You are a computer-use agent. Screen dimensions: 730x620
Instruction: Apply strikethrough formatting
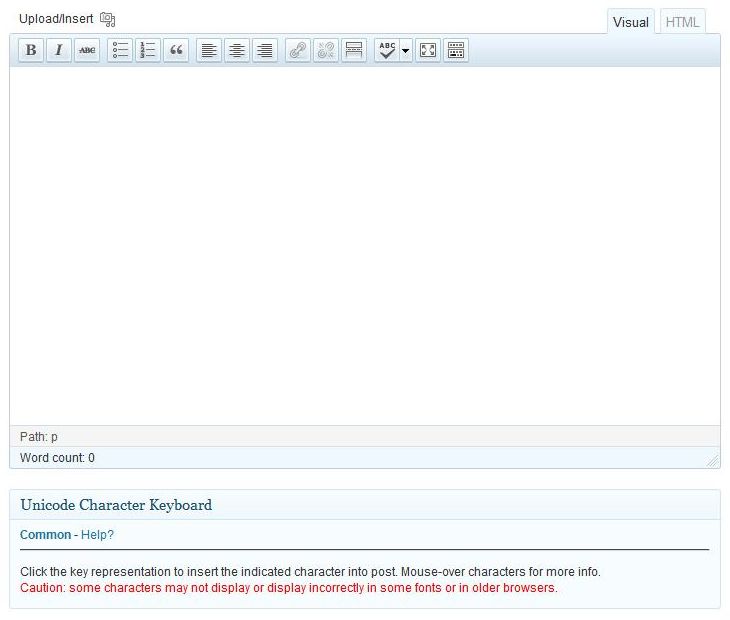87,50
